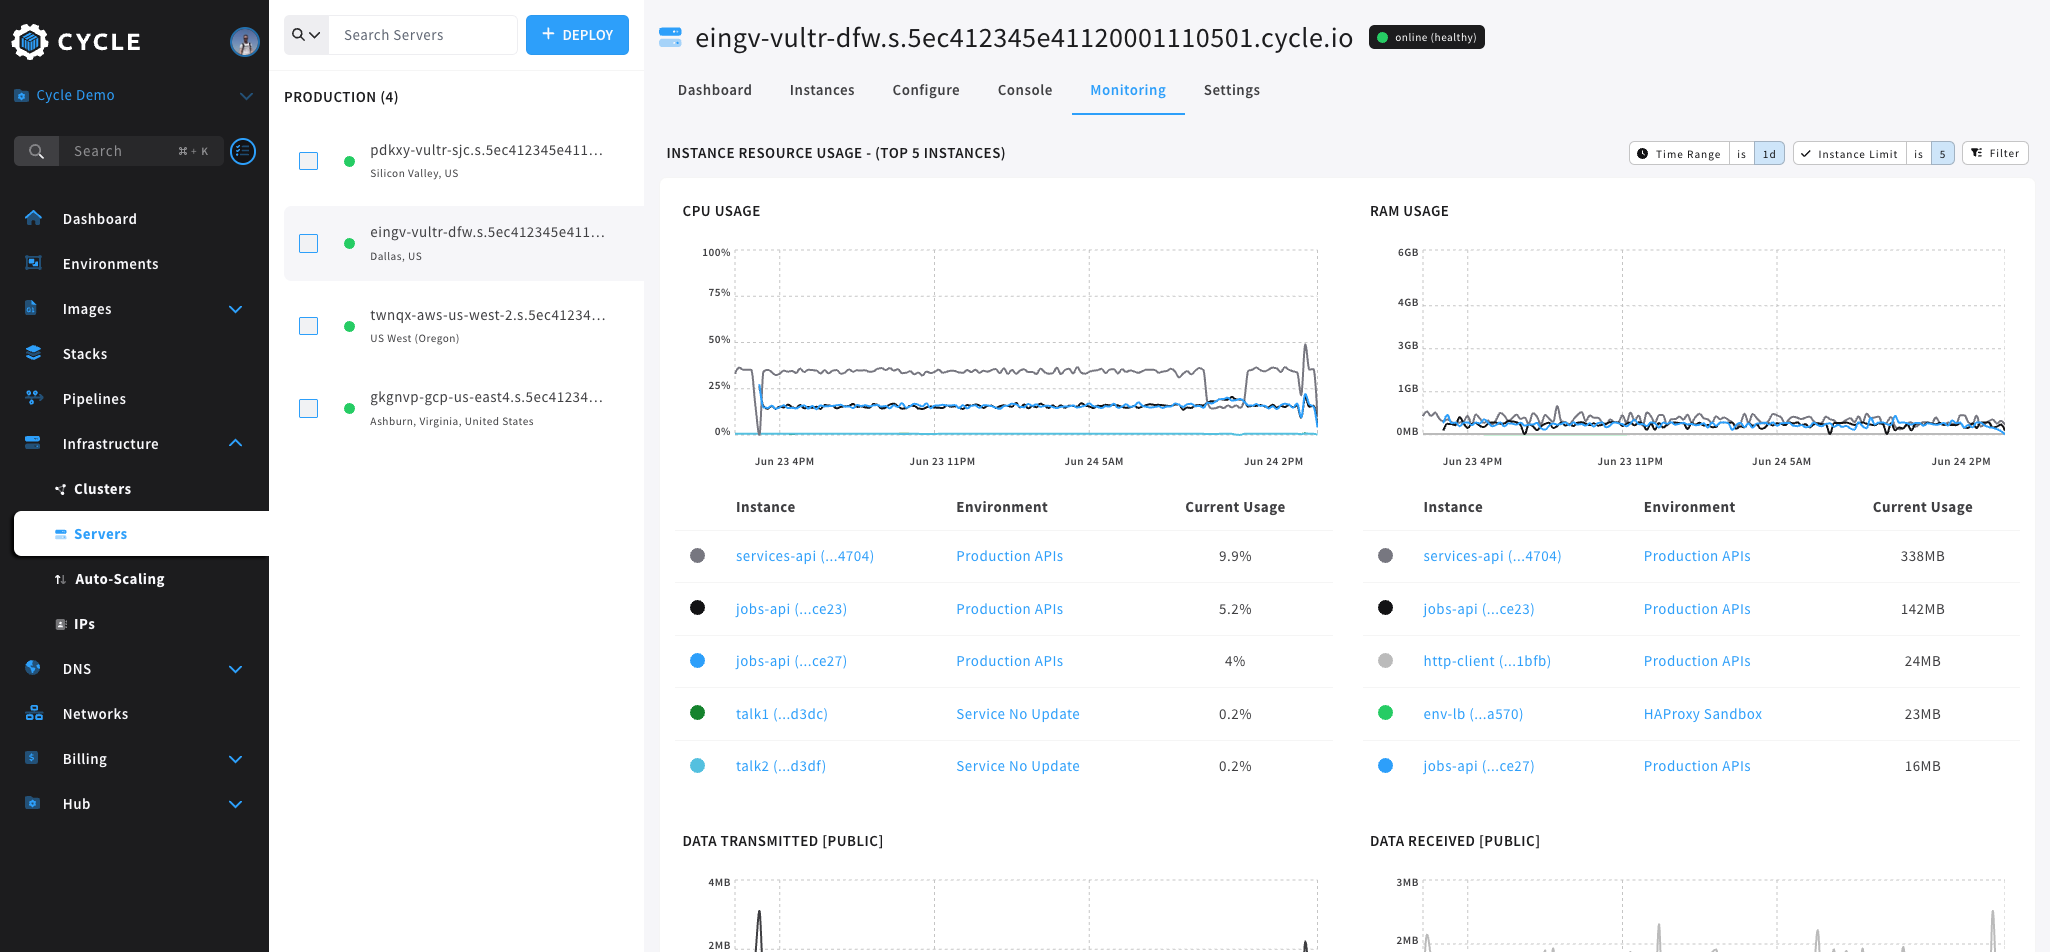This screenshot has width=2050, height=952.
Task: Open the Filter button
Action: click(x=1995, y=153)
